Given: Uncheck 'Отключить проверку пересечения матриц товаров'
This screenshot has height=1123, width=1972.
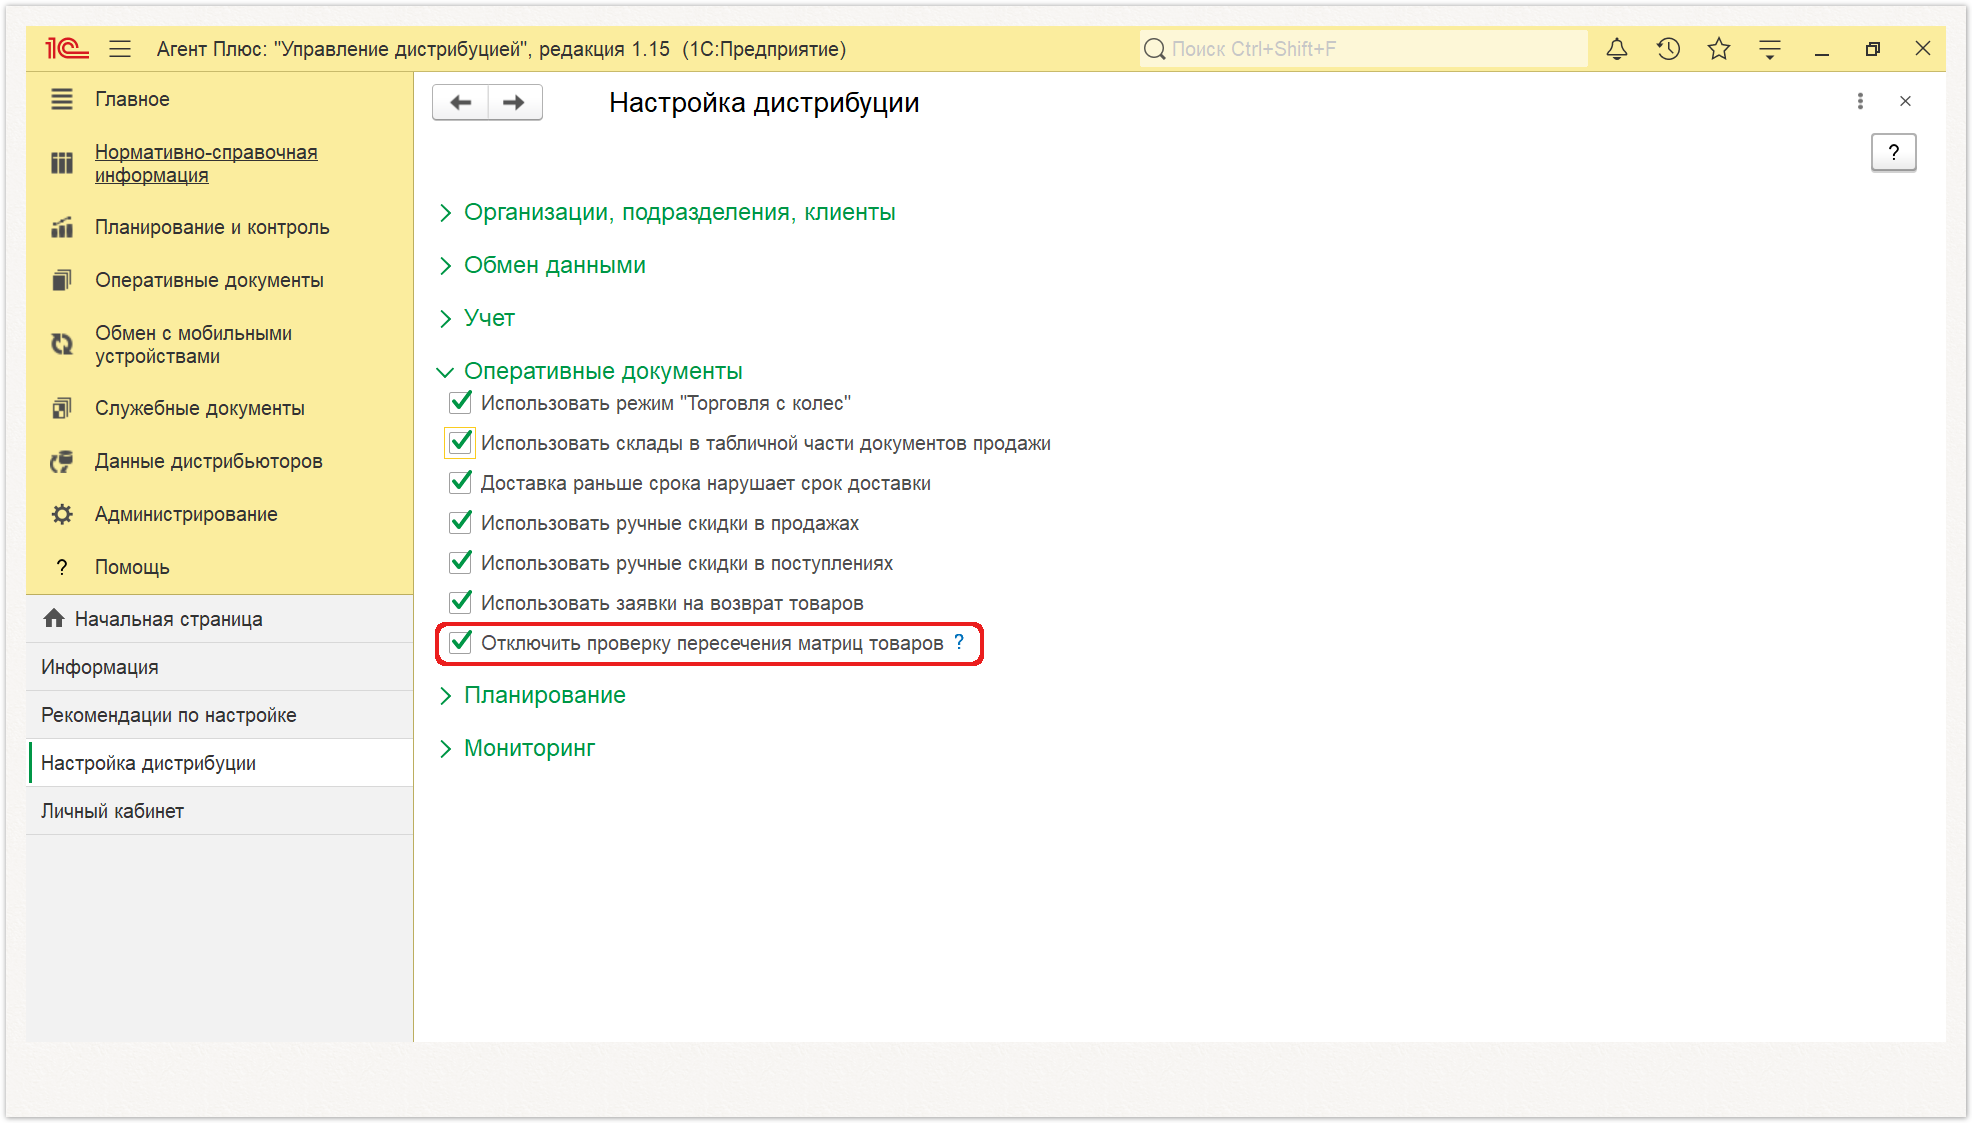Looking at the screenshot, I should tap(460, 642).
